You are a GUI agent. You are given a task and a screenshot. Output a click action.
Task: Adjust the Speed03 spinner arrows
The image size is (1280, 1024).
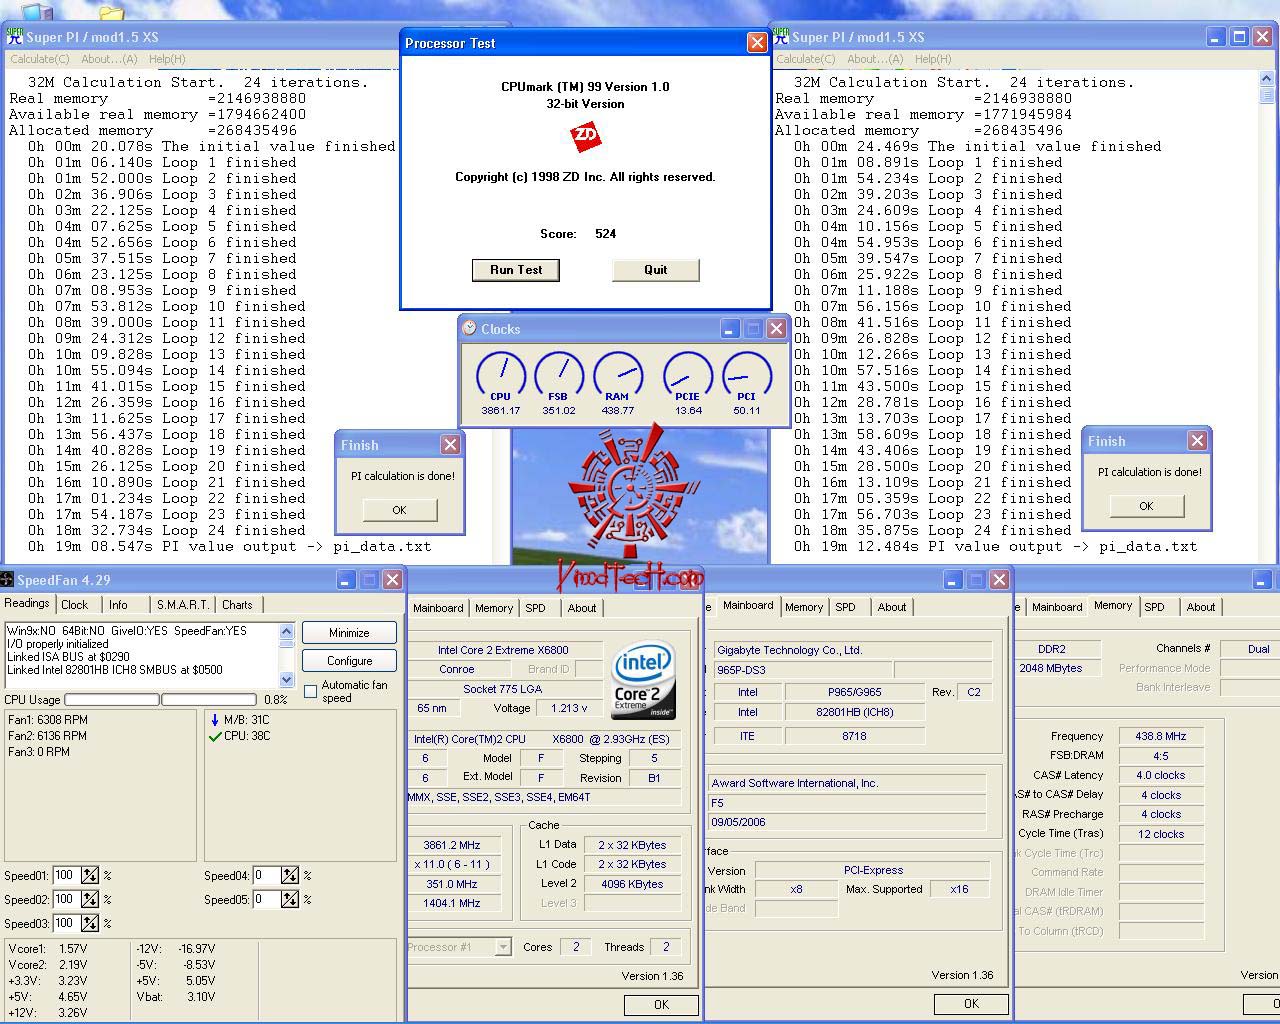pos(90,924)
